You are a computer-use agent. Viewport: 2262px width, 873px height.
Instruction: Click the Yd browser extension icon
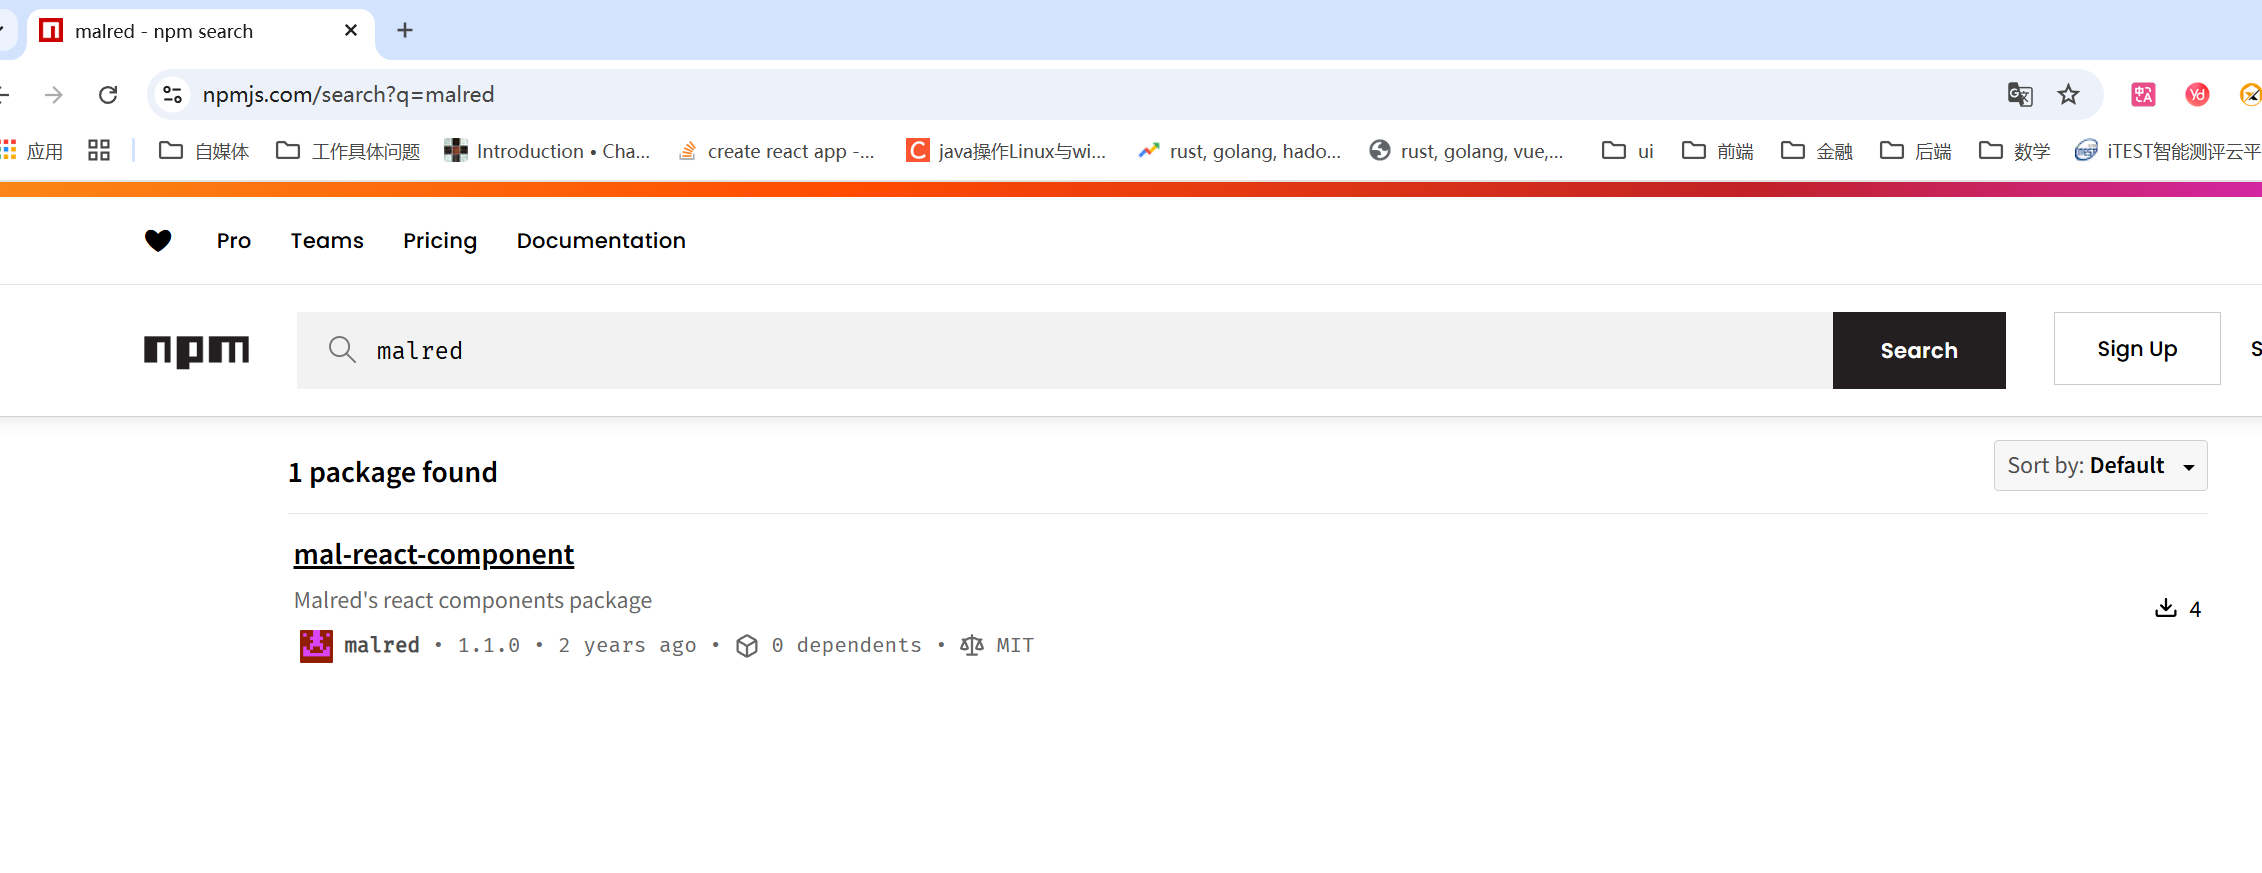2197,95
